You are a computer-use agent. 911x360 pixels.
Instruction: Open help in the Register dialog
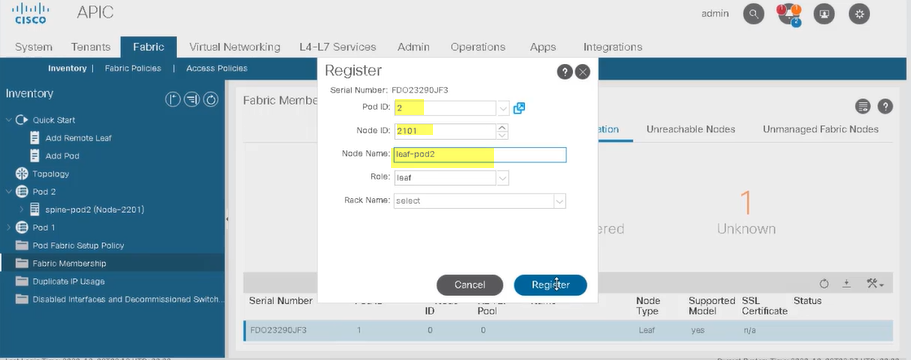click(565, 71)
